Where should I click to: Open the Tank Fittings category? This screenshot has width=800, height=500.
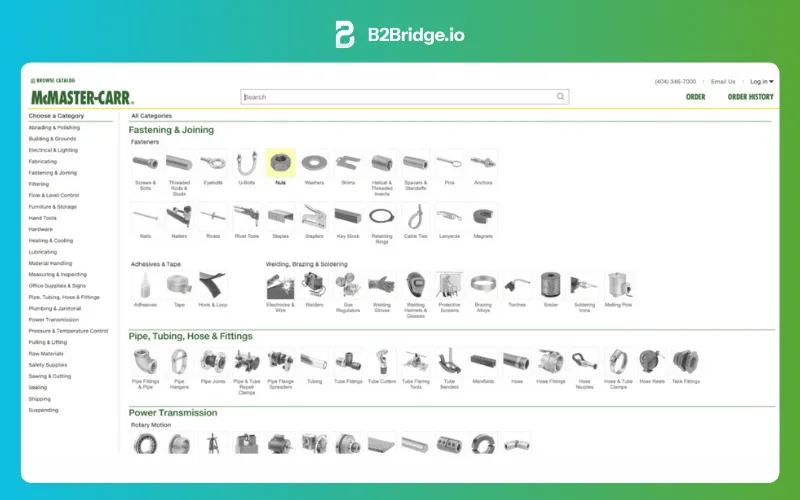click(686, 362)
